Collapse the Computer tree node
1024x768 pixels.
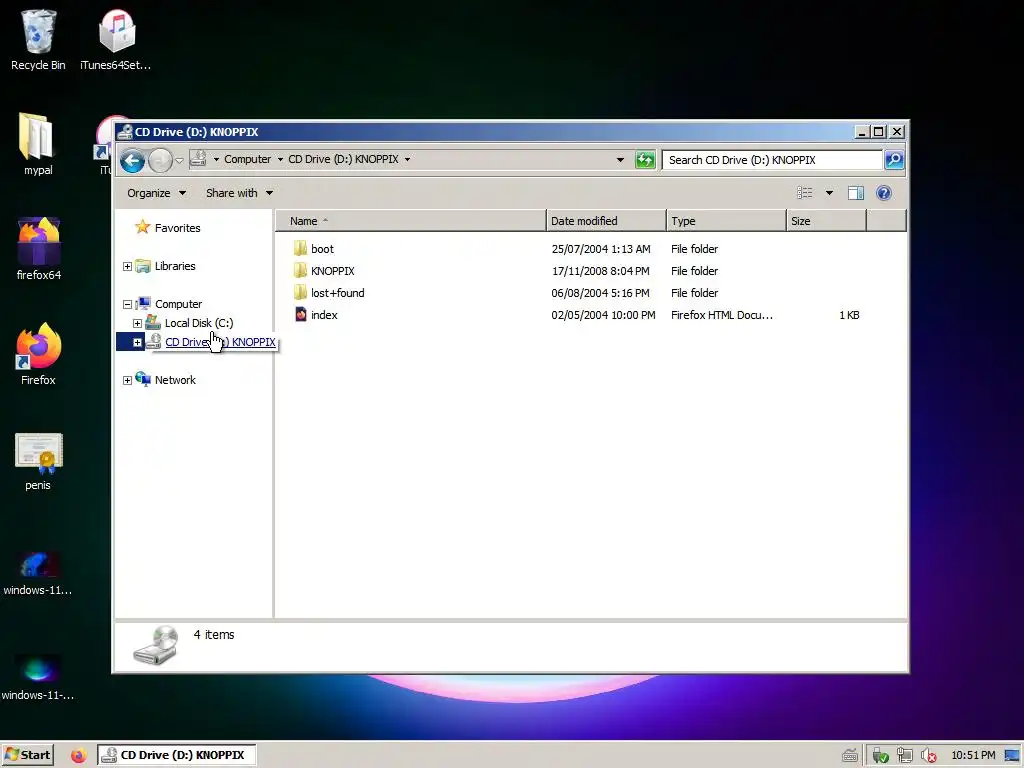127,304
